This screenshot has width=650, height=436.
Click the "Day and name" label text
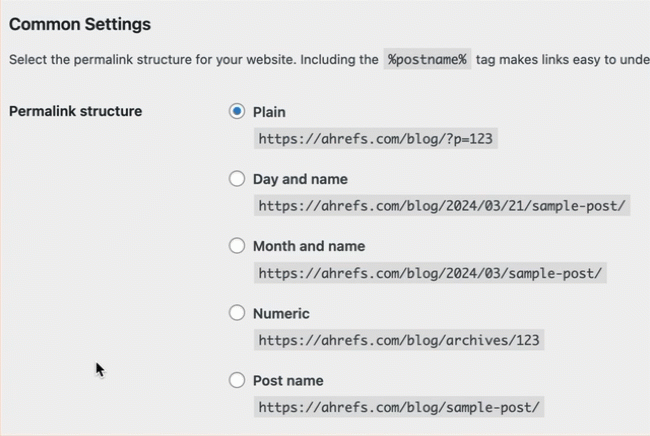pos(300,179)
